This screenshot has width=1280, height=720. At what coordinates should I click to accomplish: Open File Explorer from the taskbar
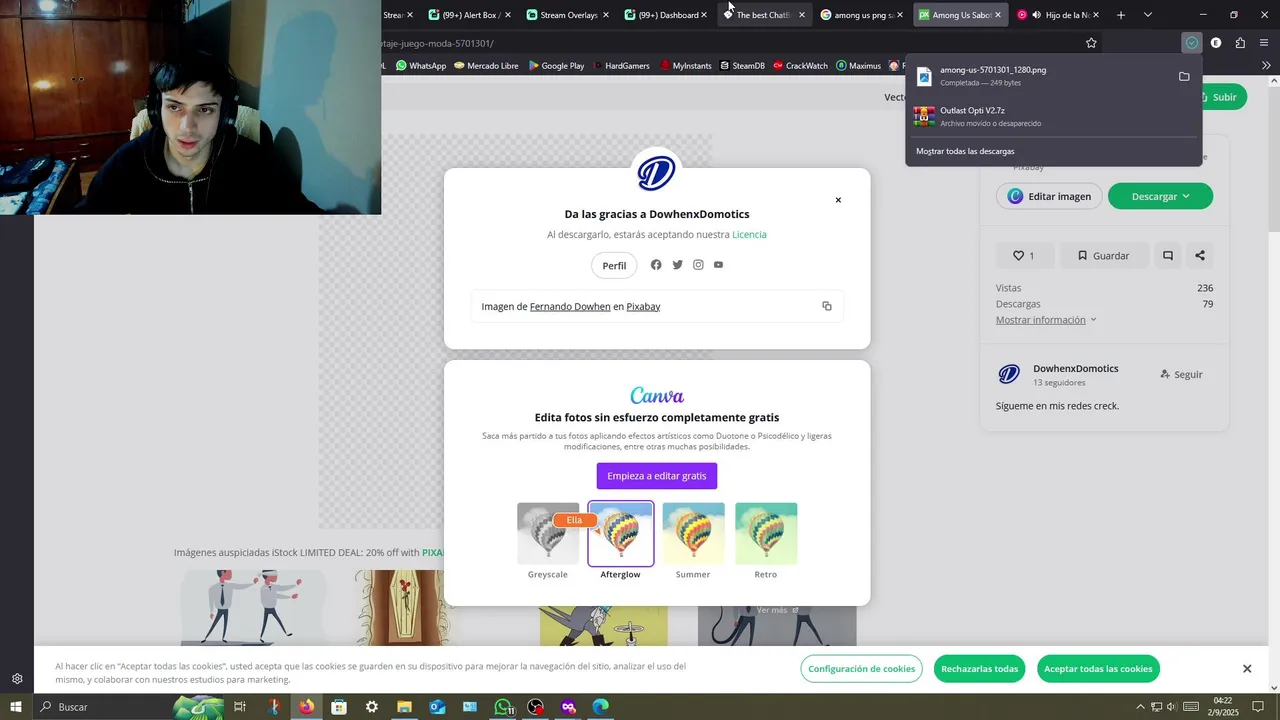point(404,707)
